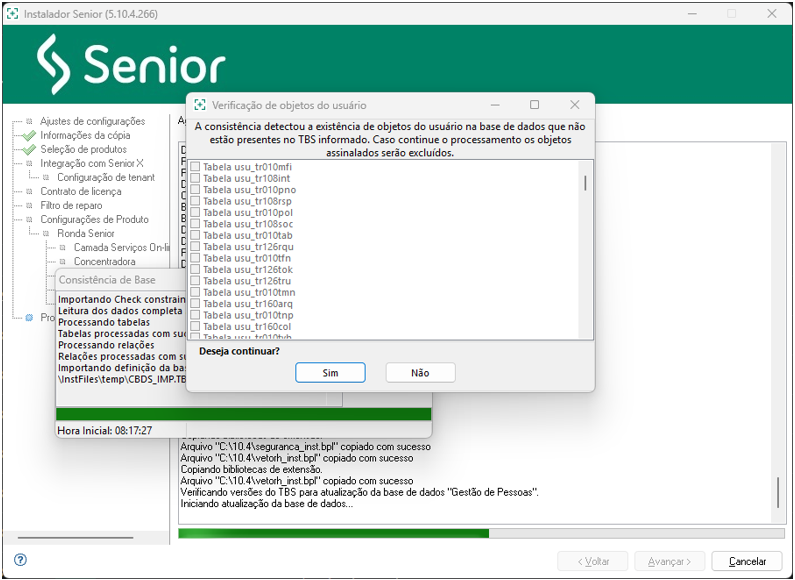Select Ronda Senior tree node
The height and width of the screenshot is (580, 795).
(x=86, y=233)
